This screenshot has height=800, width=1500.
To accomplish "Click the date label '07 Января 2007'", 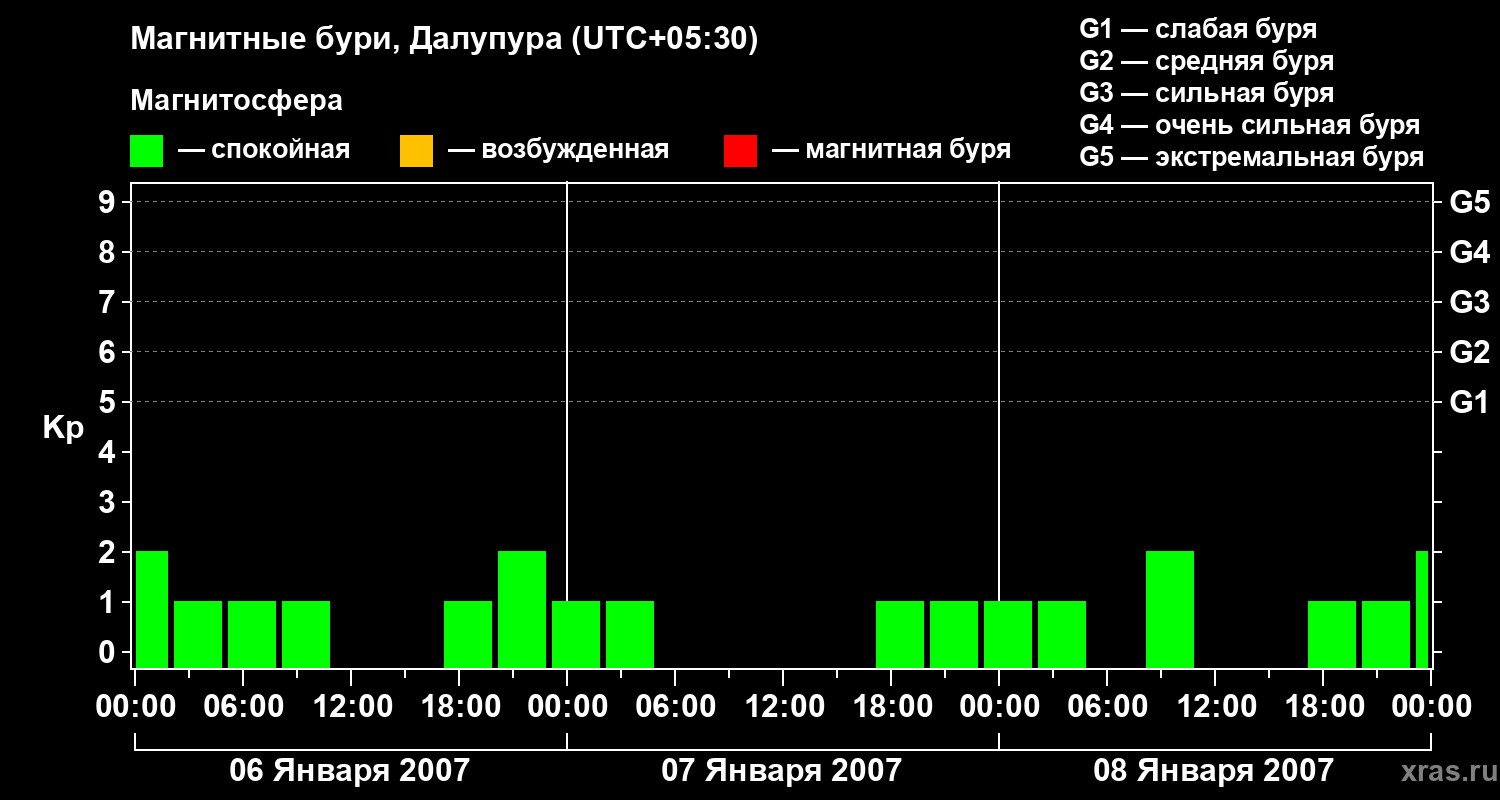I will (781, 770).
